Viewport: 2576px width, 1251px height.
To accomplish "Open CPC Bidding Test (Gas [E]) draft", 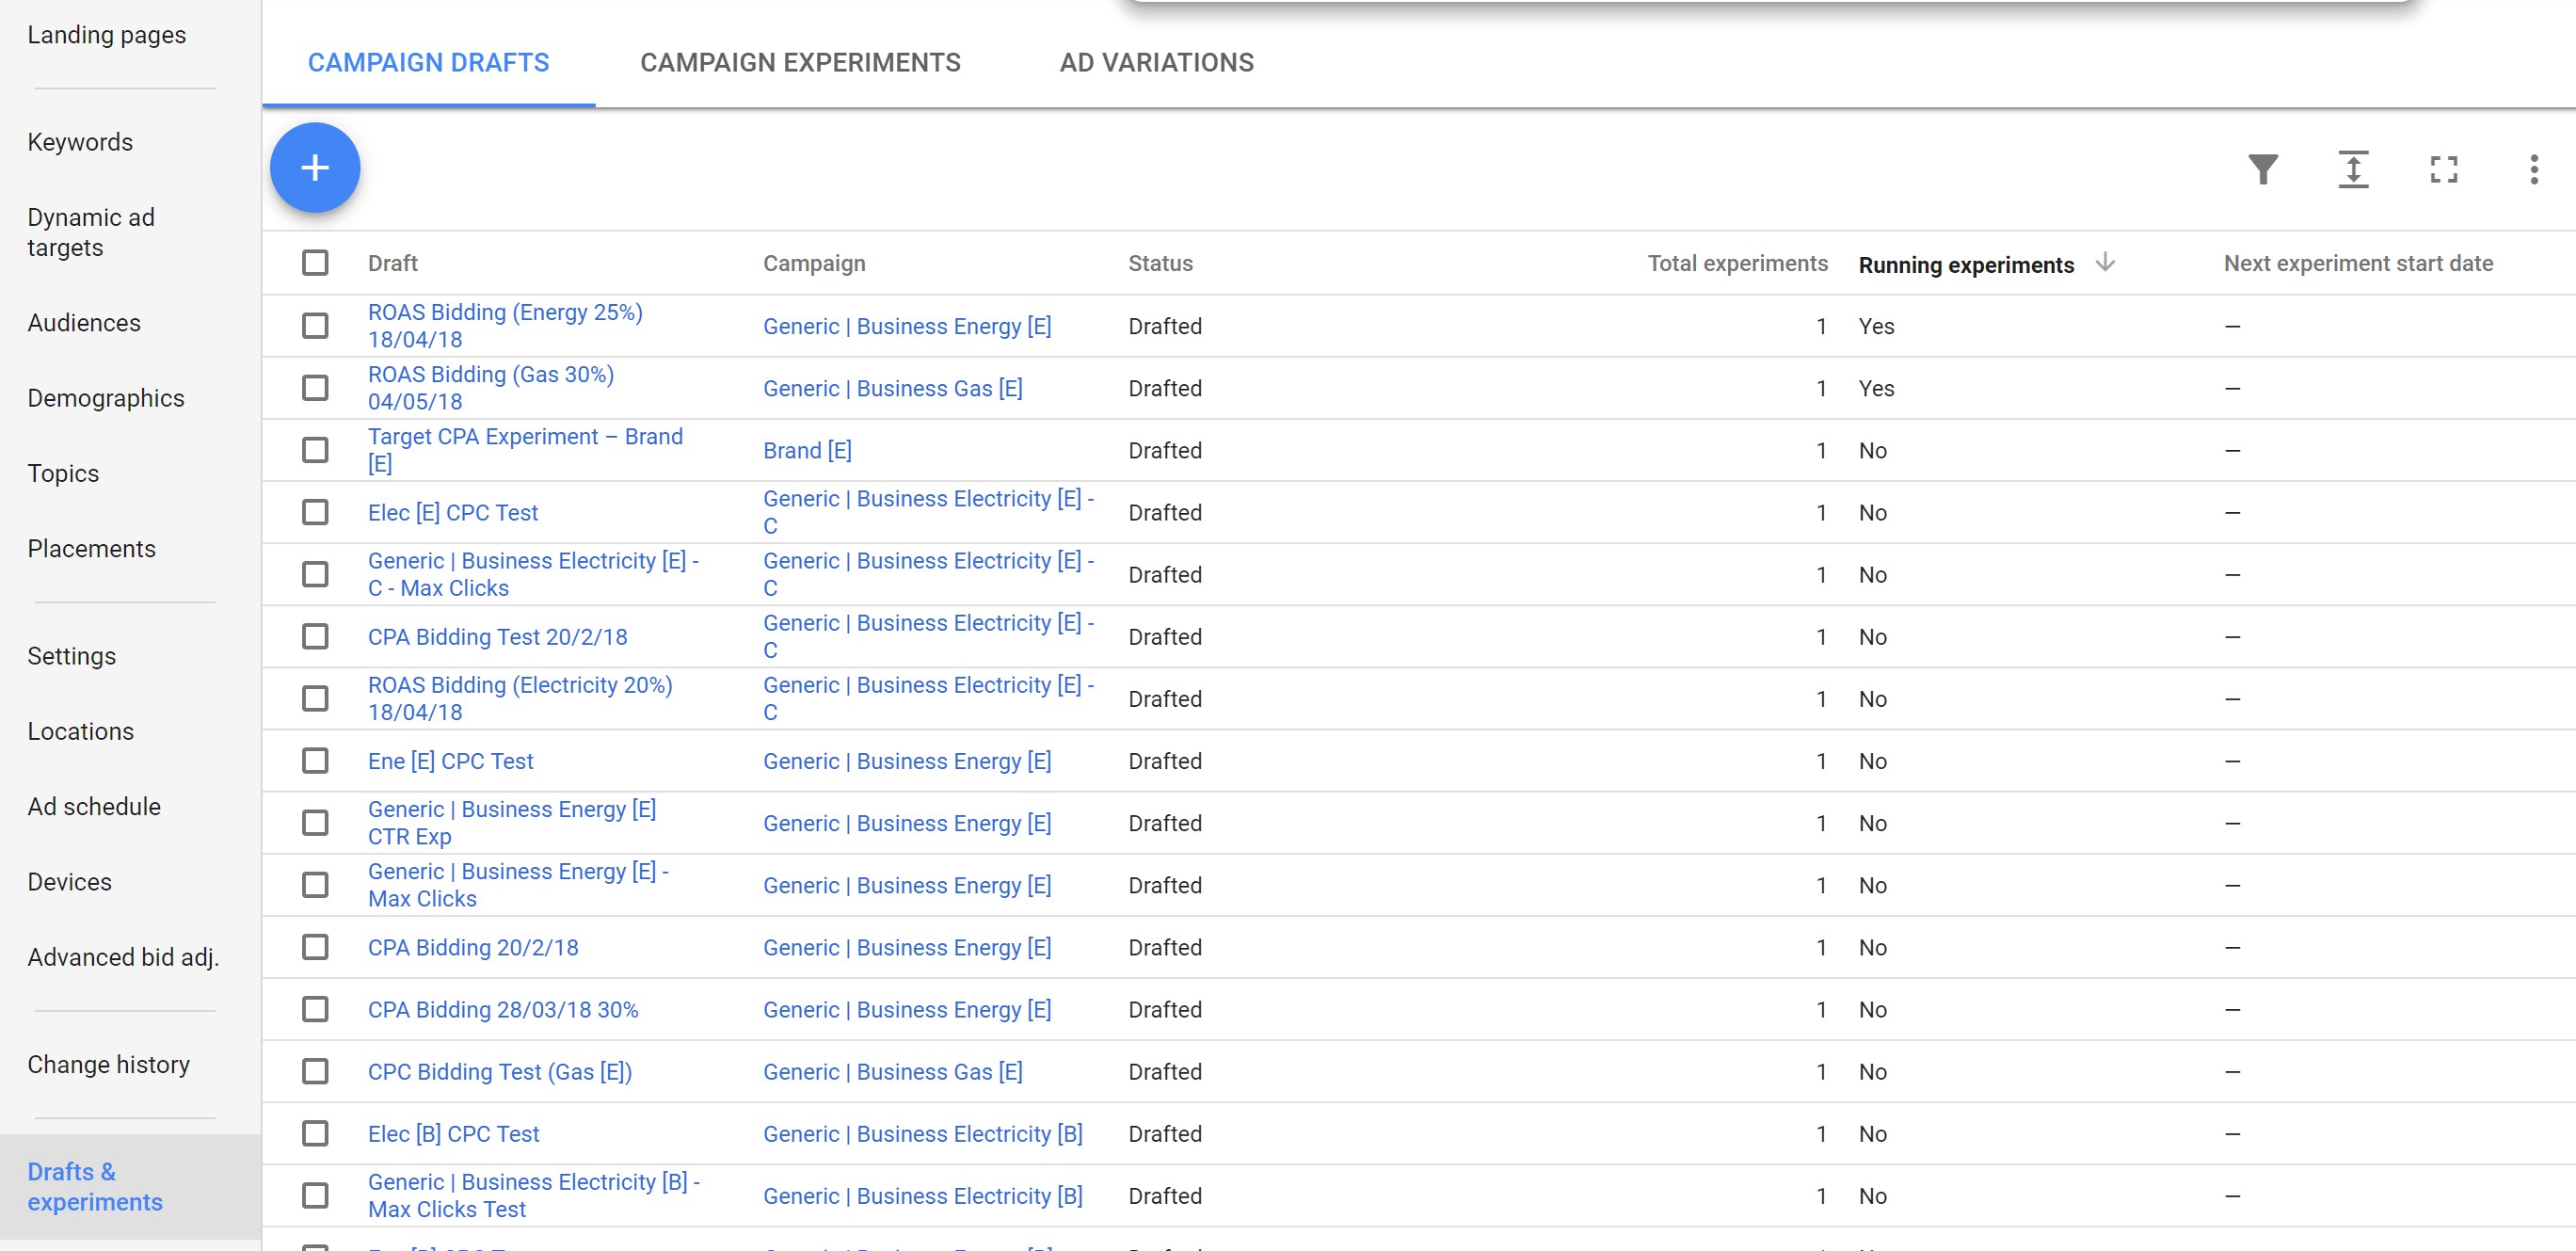I will [x=500, y=1071].
